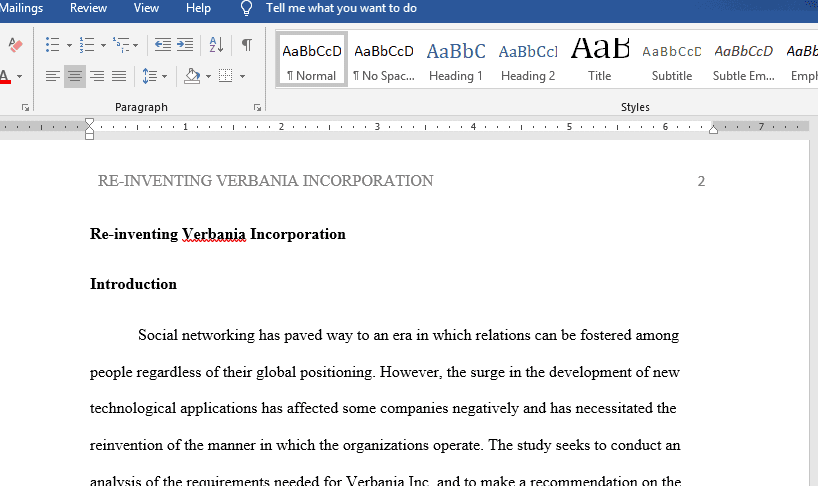Open the Line Spacing dropdown arrow
The height and width of the screenshot is (486, 818).
pos(164,77)
